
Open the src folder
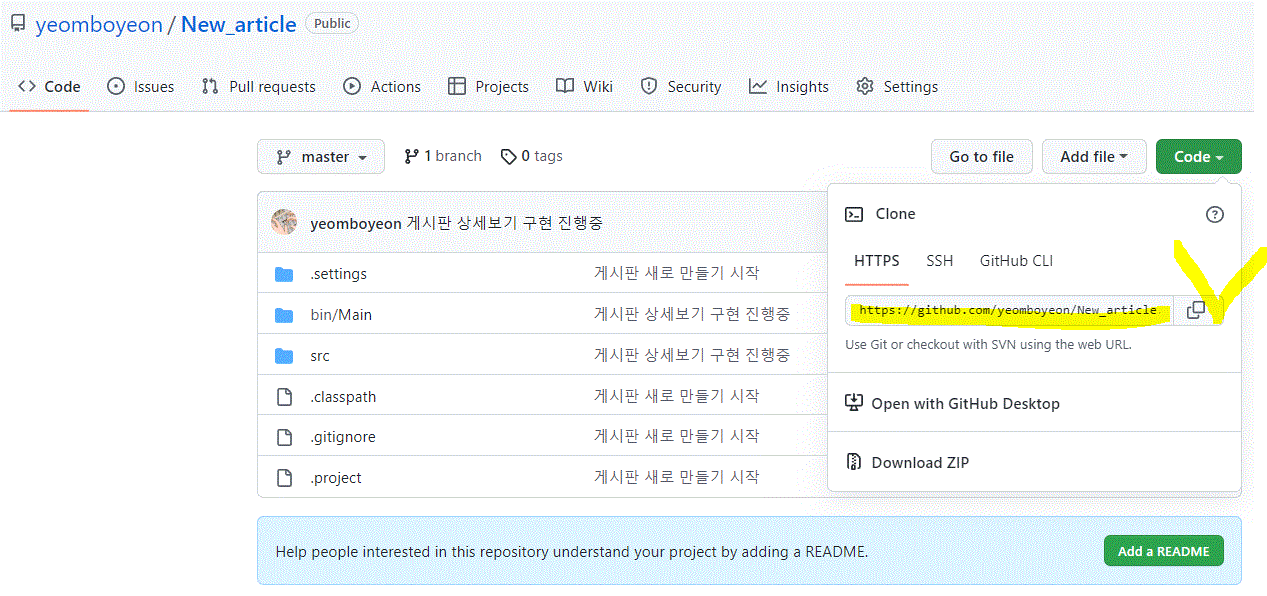320,356
